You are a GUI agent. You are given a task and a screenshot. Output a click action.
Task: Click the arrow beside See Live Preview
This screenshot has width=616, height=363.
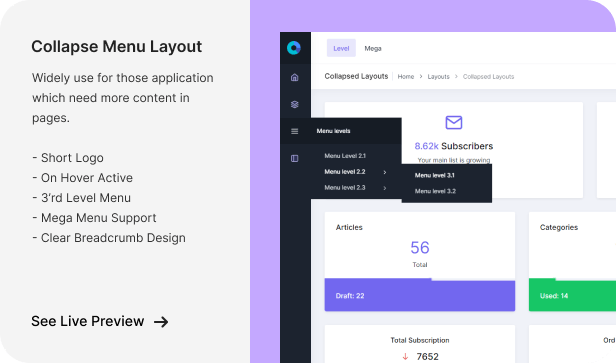point(161,322)
